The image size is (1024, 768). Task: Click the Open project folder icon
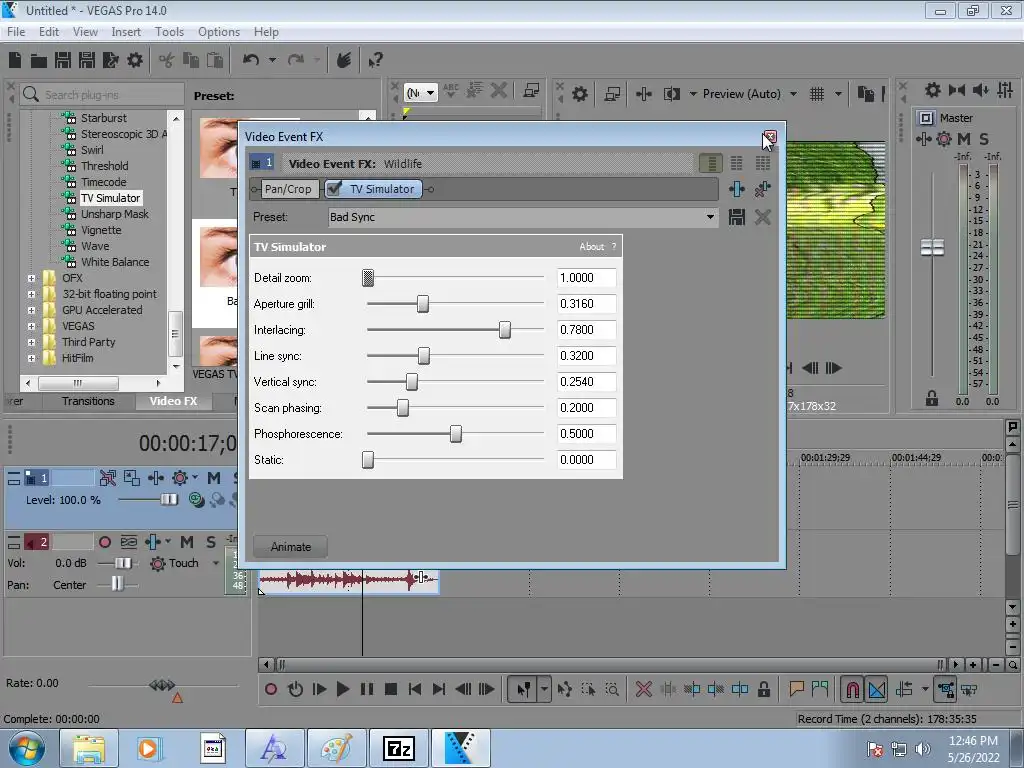pos(39,60)
